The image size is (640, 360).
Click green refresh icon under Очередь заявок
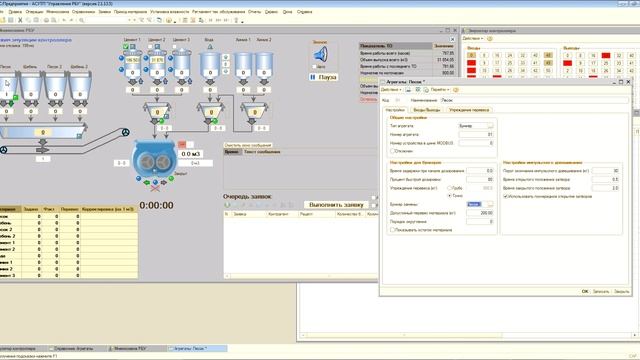[228, 205]
